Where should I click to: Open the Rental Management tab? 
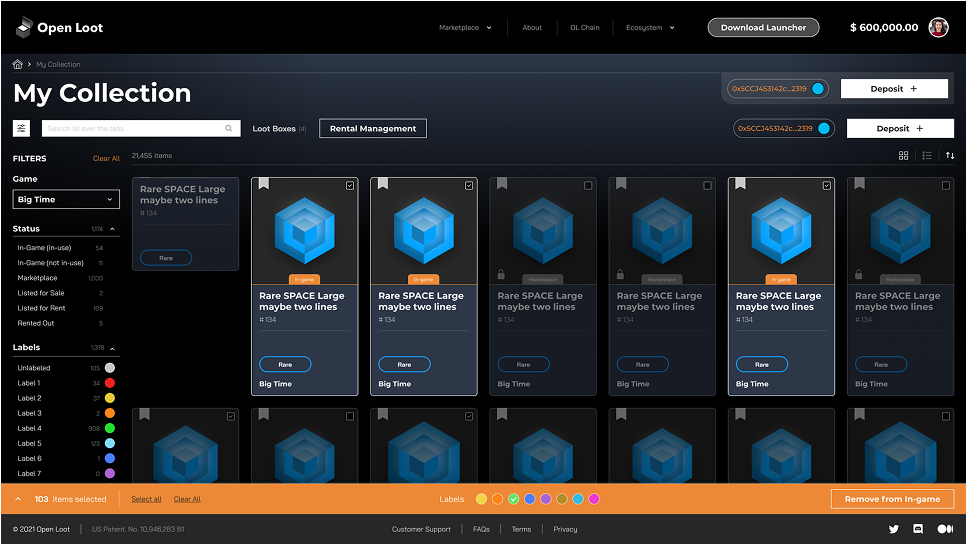coord(372,128)
